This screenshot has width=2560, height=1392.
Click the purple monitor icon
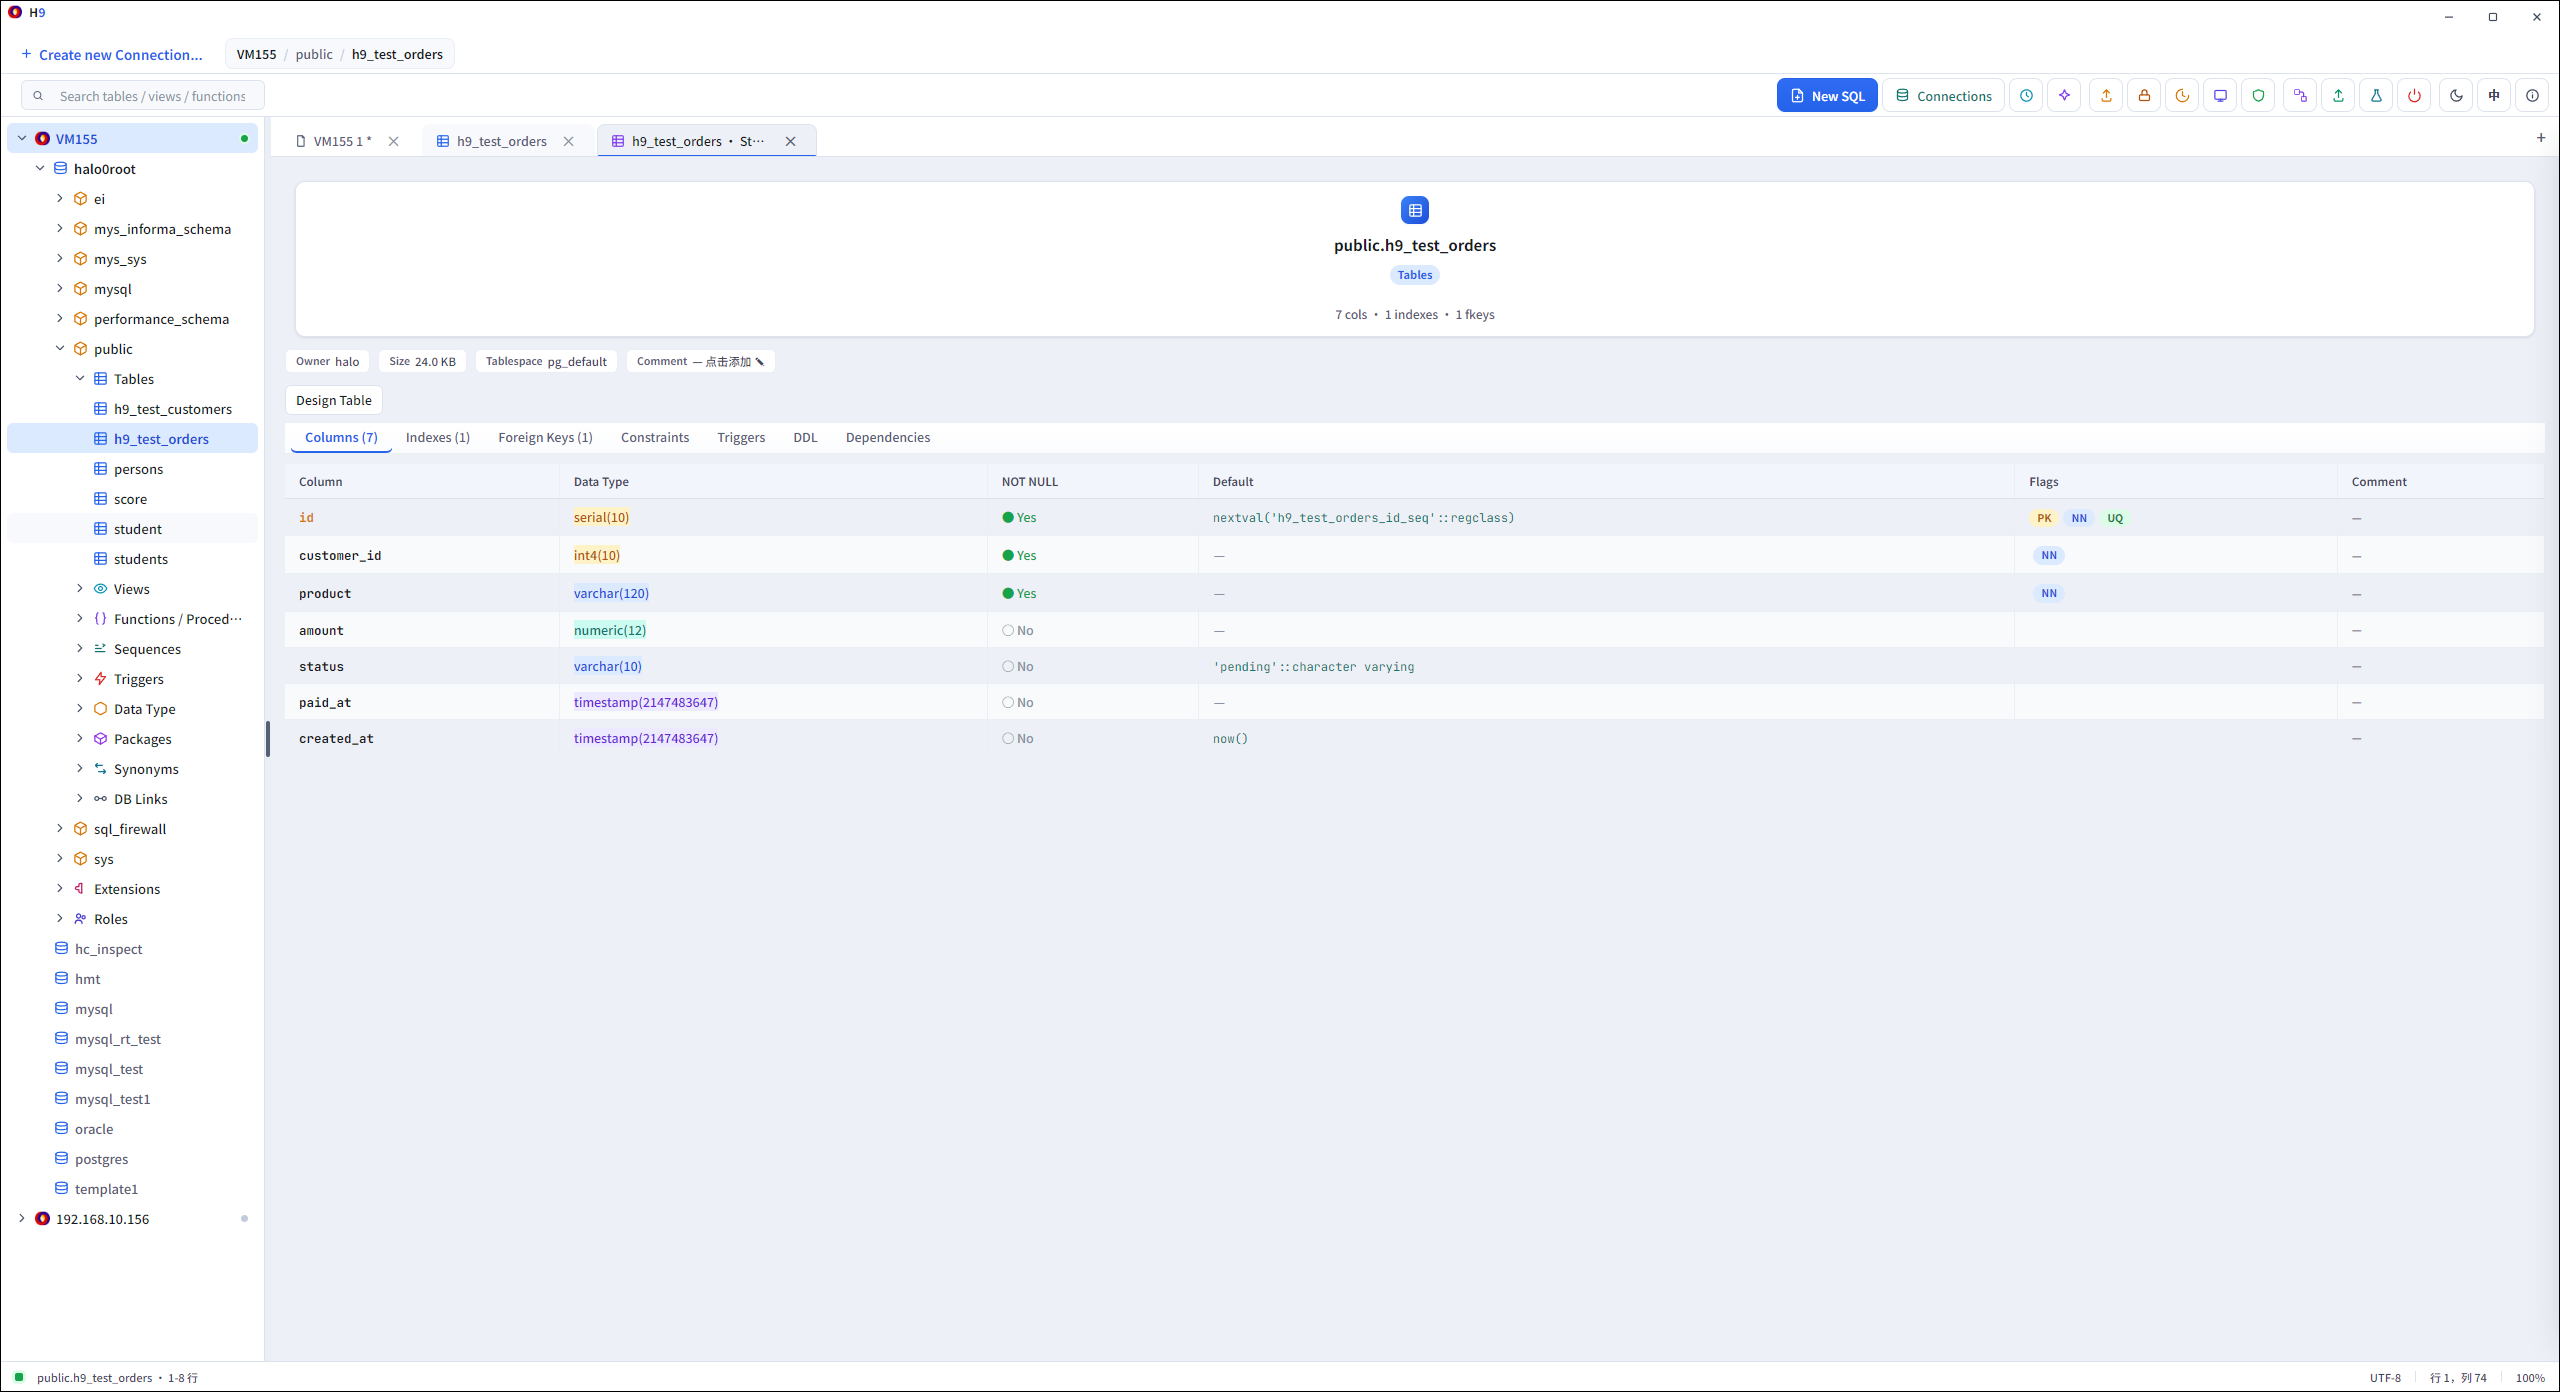[x=2220, y=96]
